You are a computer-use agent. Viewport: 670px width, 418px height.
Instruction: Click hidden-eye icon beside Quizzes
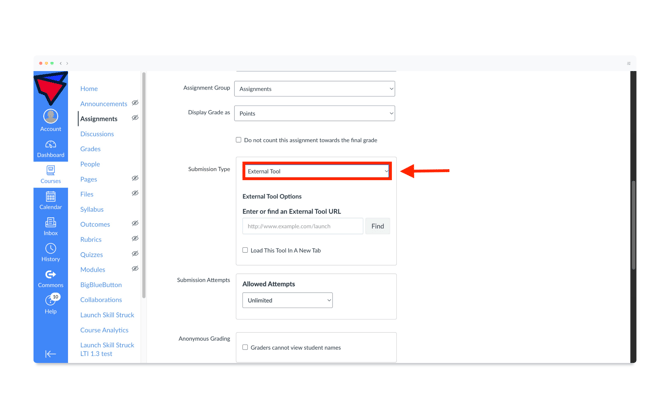tap(135, 254)
